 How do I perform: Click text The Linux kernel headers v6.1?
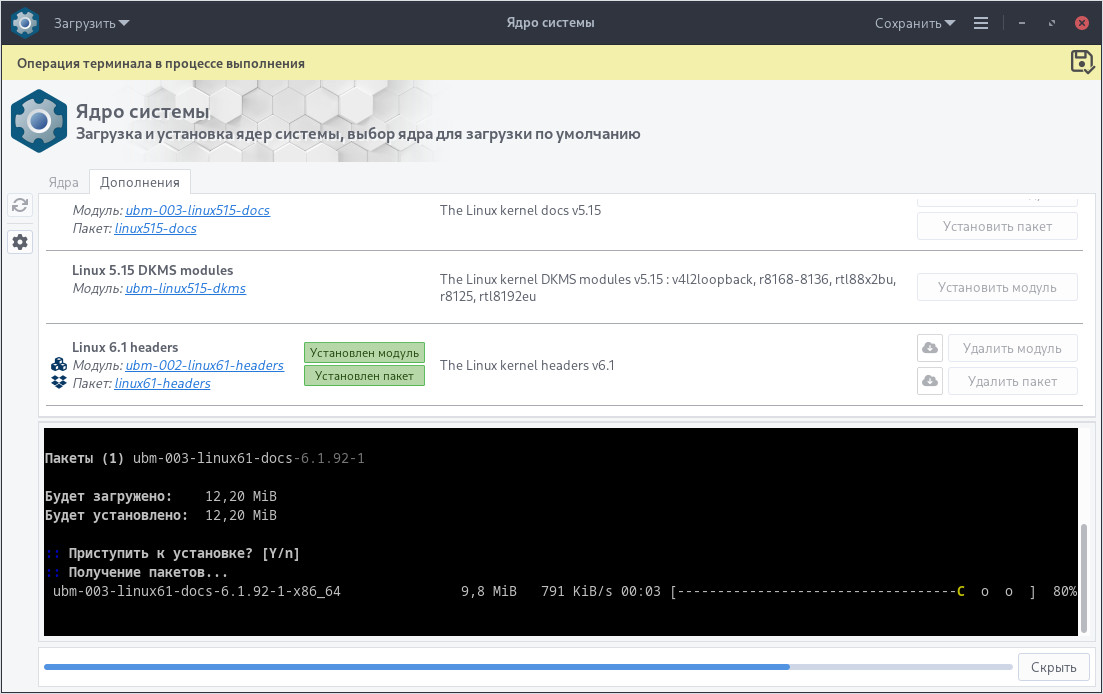(527, 366)
